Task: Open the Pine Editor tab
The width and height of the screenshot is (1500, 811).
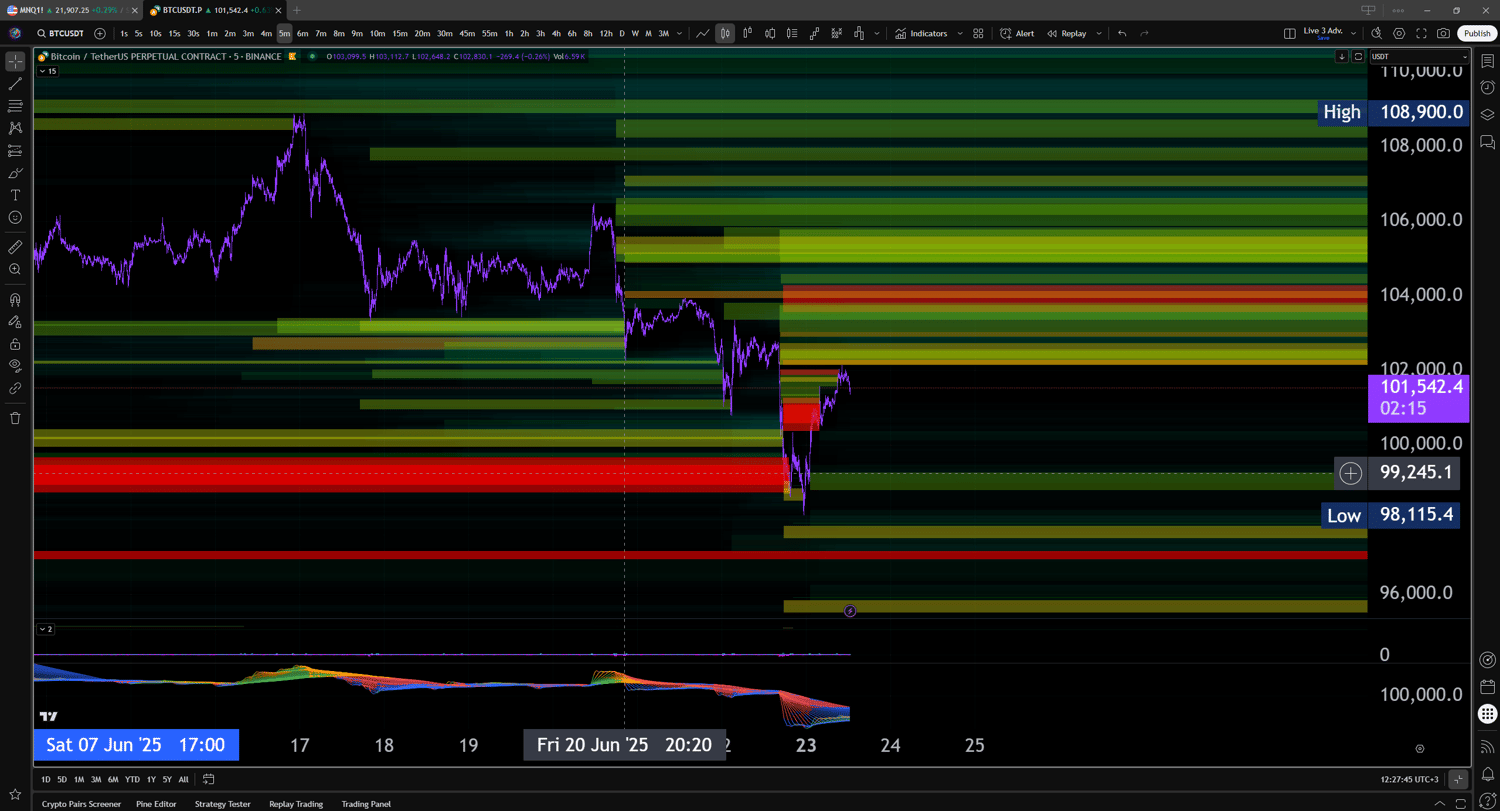Action: coord(156,804)
